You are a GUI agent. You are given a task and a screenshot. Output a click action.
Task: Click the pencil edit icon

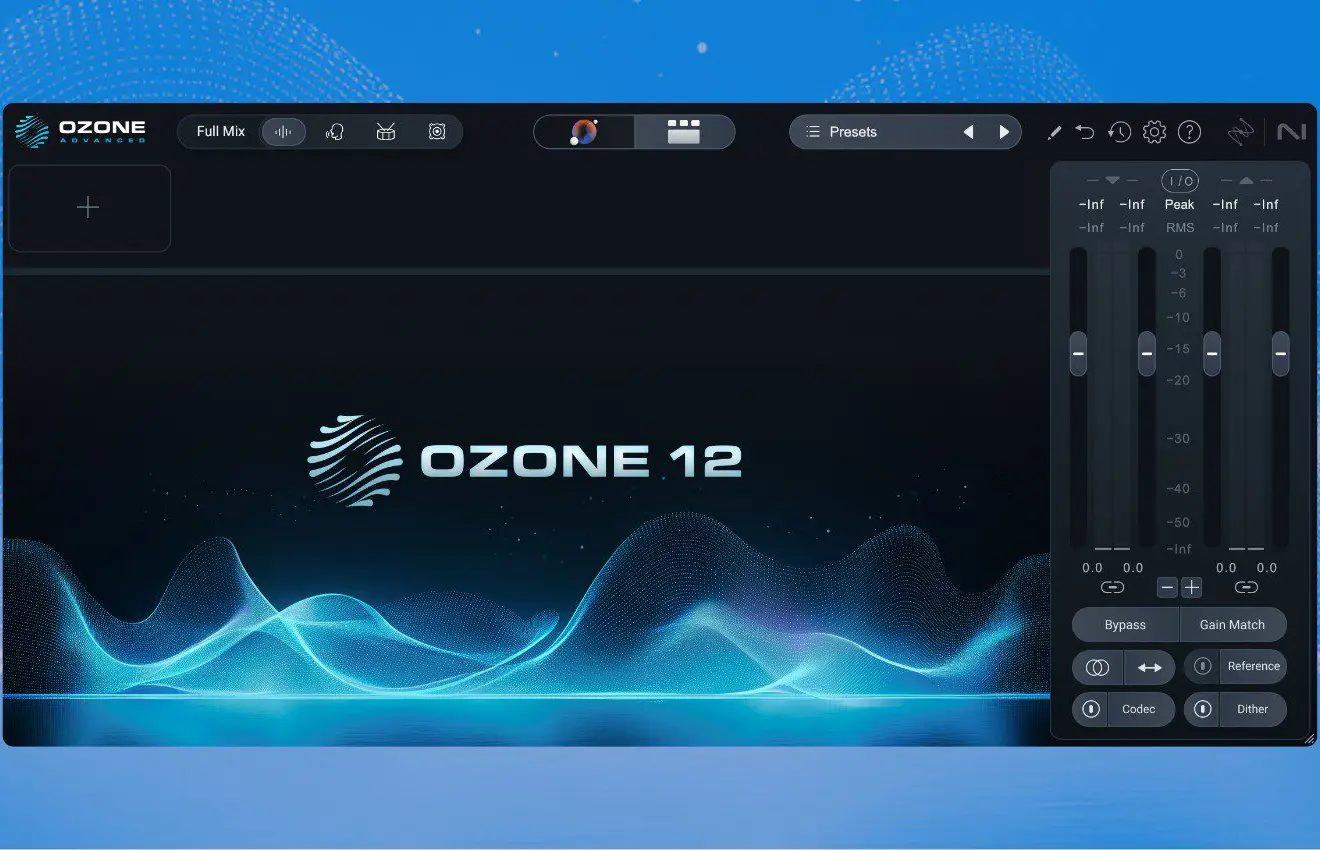[x=1054, y=132]
